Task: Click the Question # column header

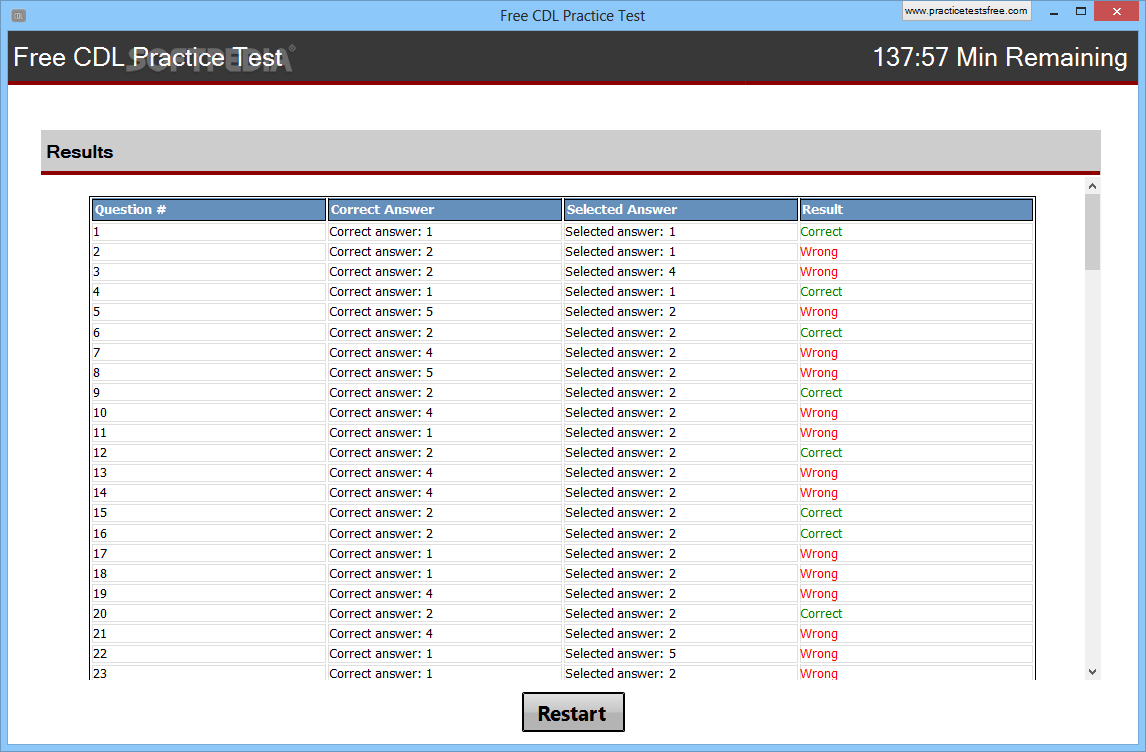Action: pos(208,210)
